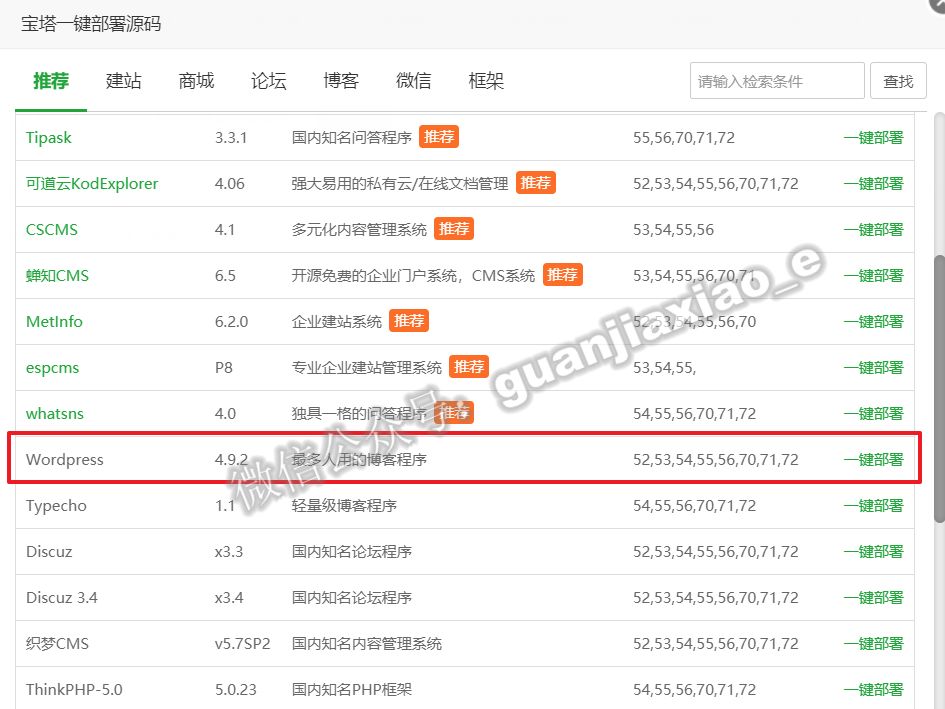Switch to the 框架 tab
Image resolution: width=945 pixels, height=709 pixels.
486,81
